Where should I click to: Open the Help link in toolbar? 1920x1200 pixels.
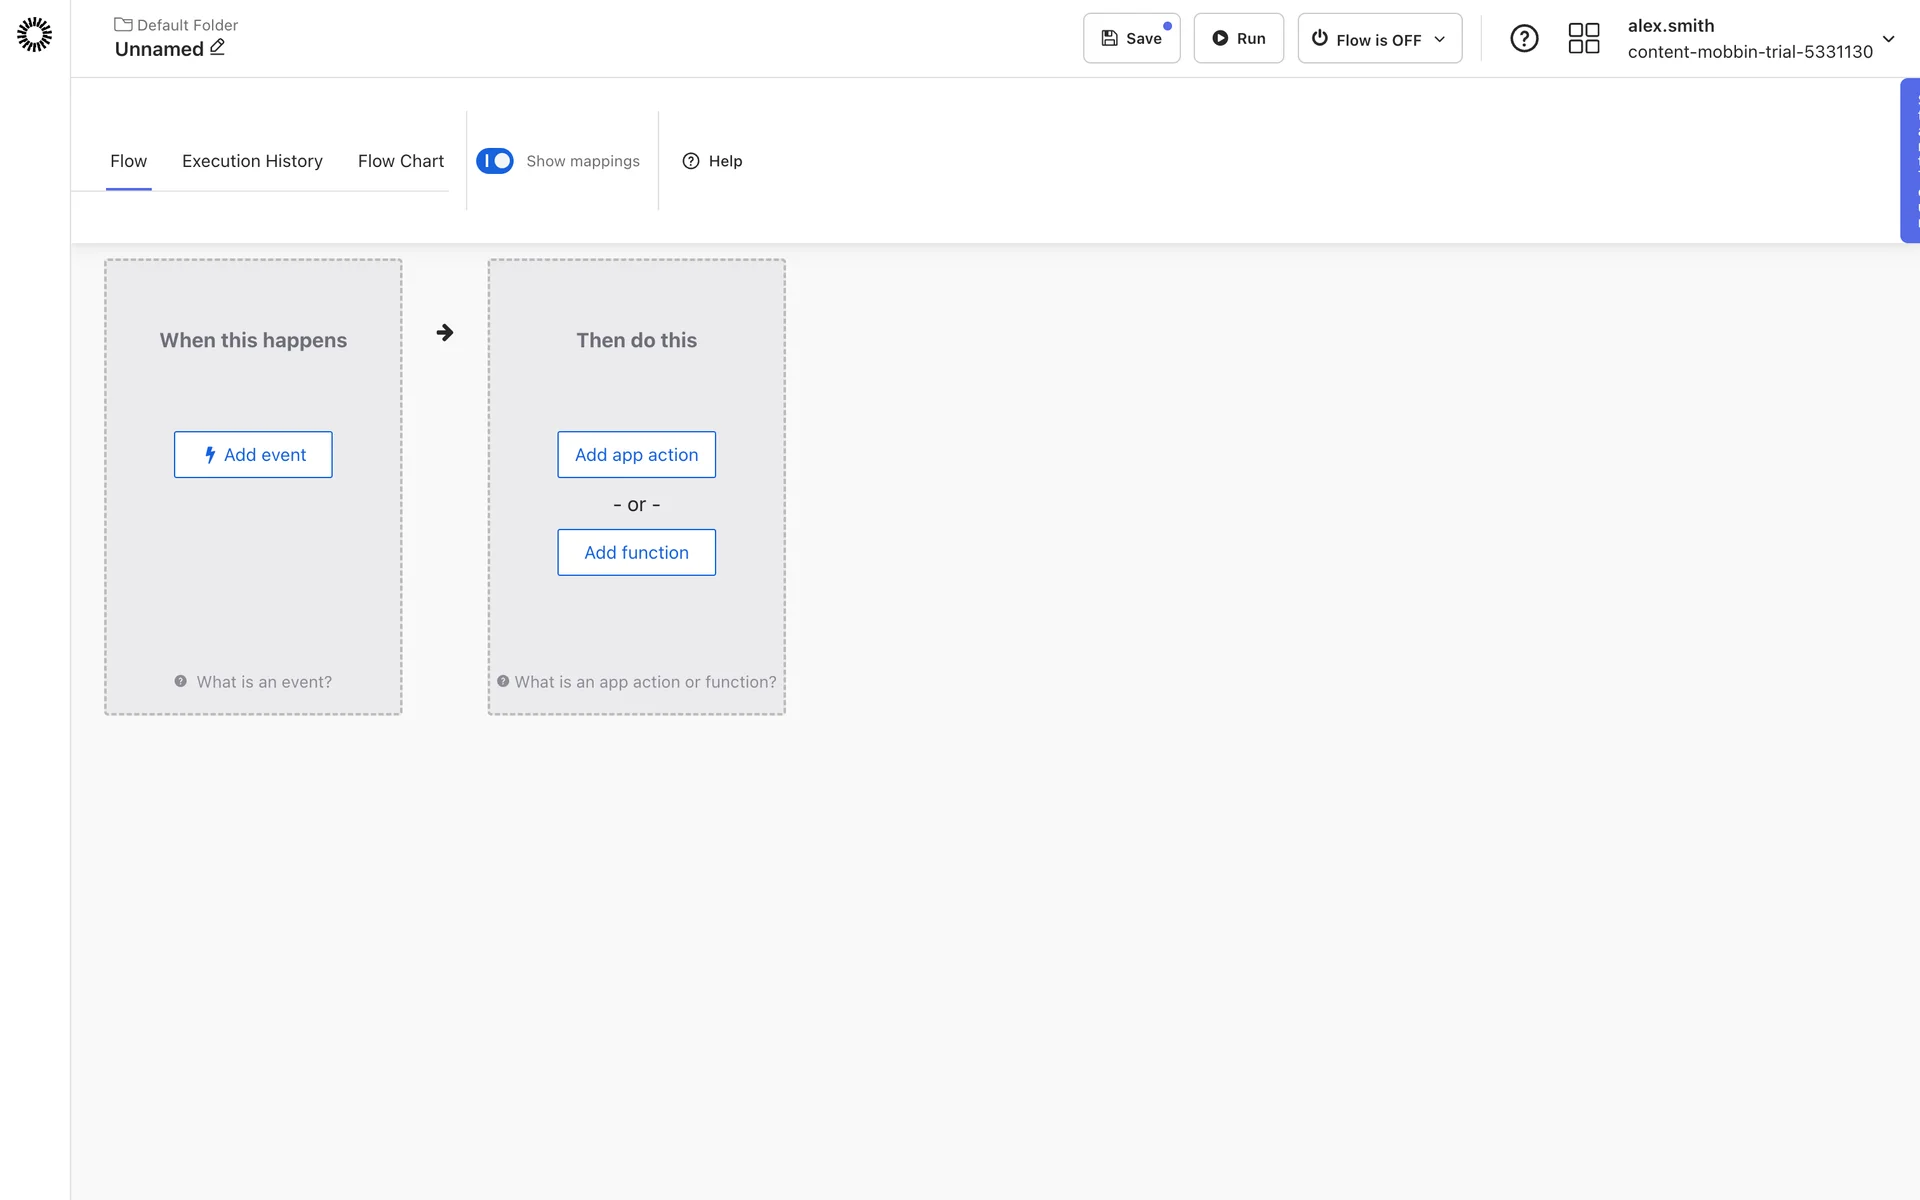tap(712, 161)
